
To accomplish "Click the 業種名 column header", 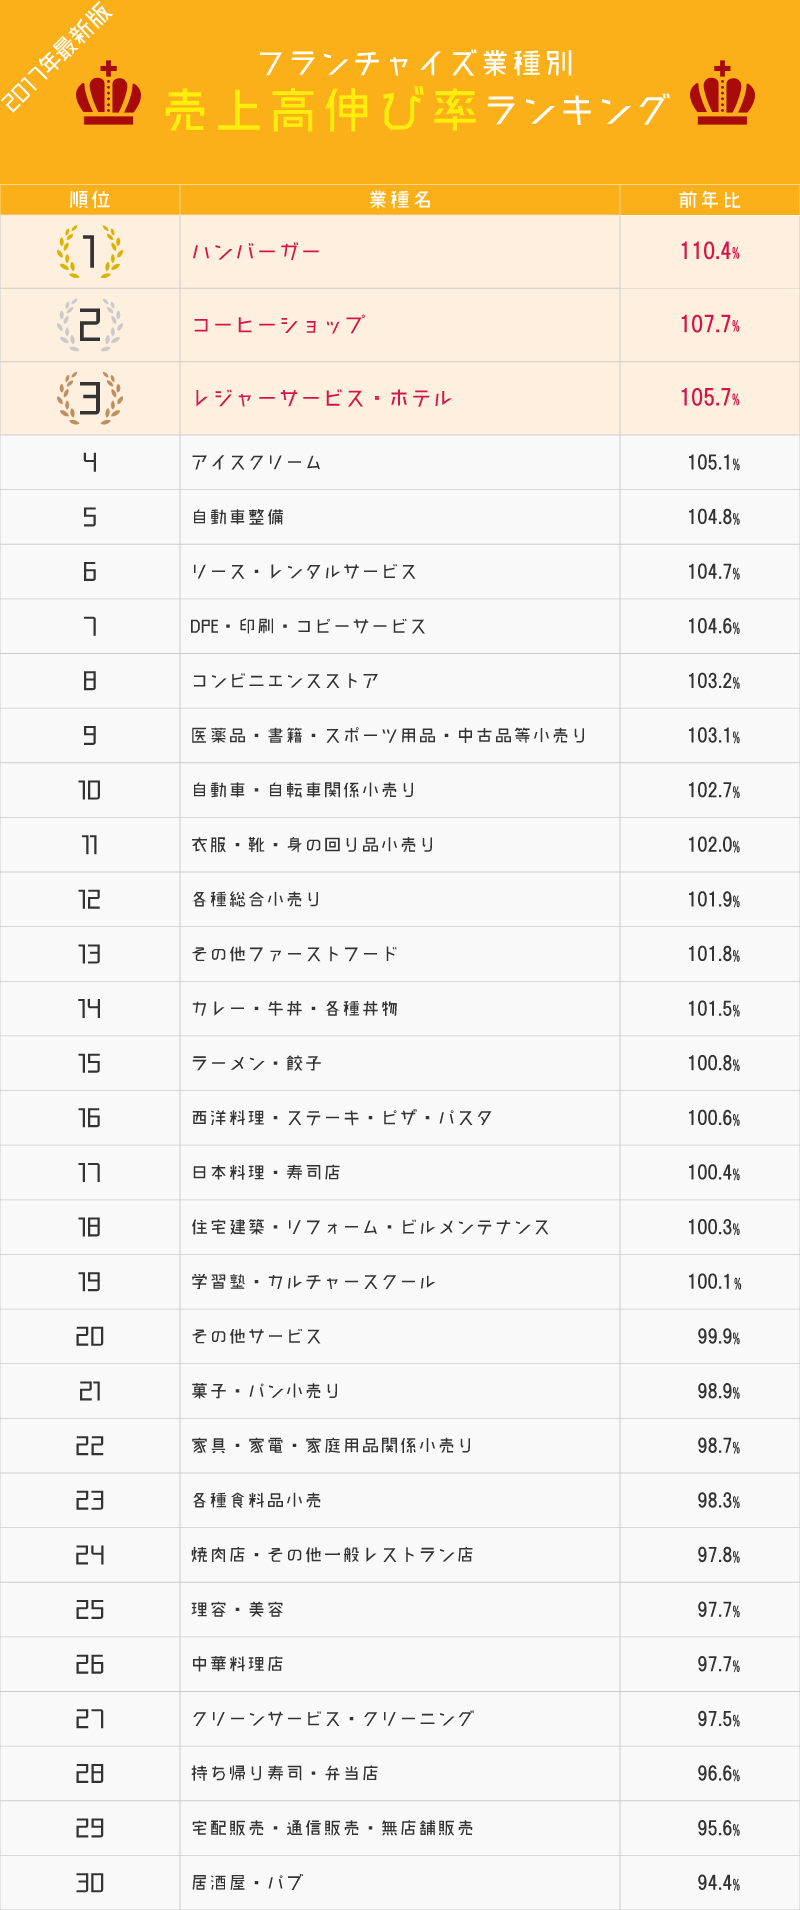I will click(x=400, y=200).
